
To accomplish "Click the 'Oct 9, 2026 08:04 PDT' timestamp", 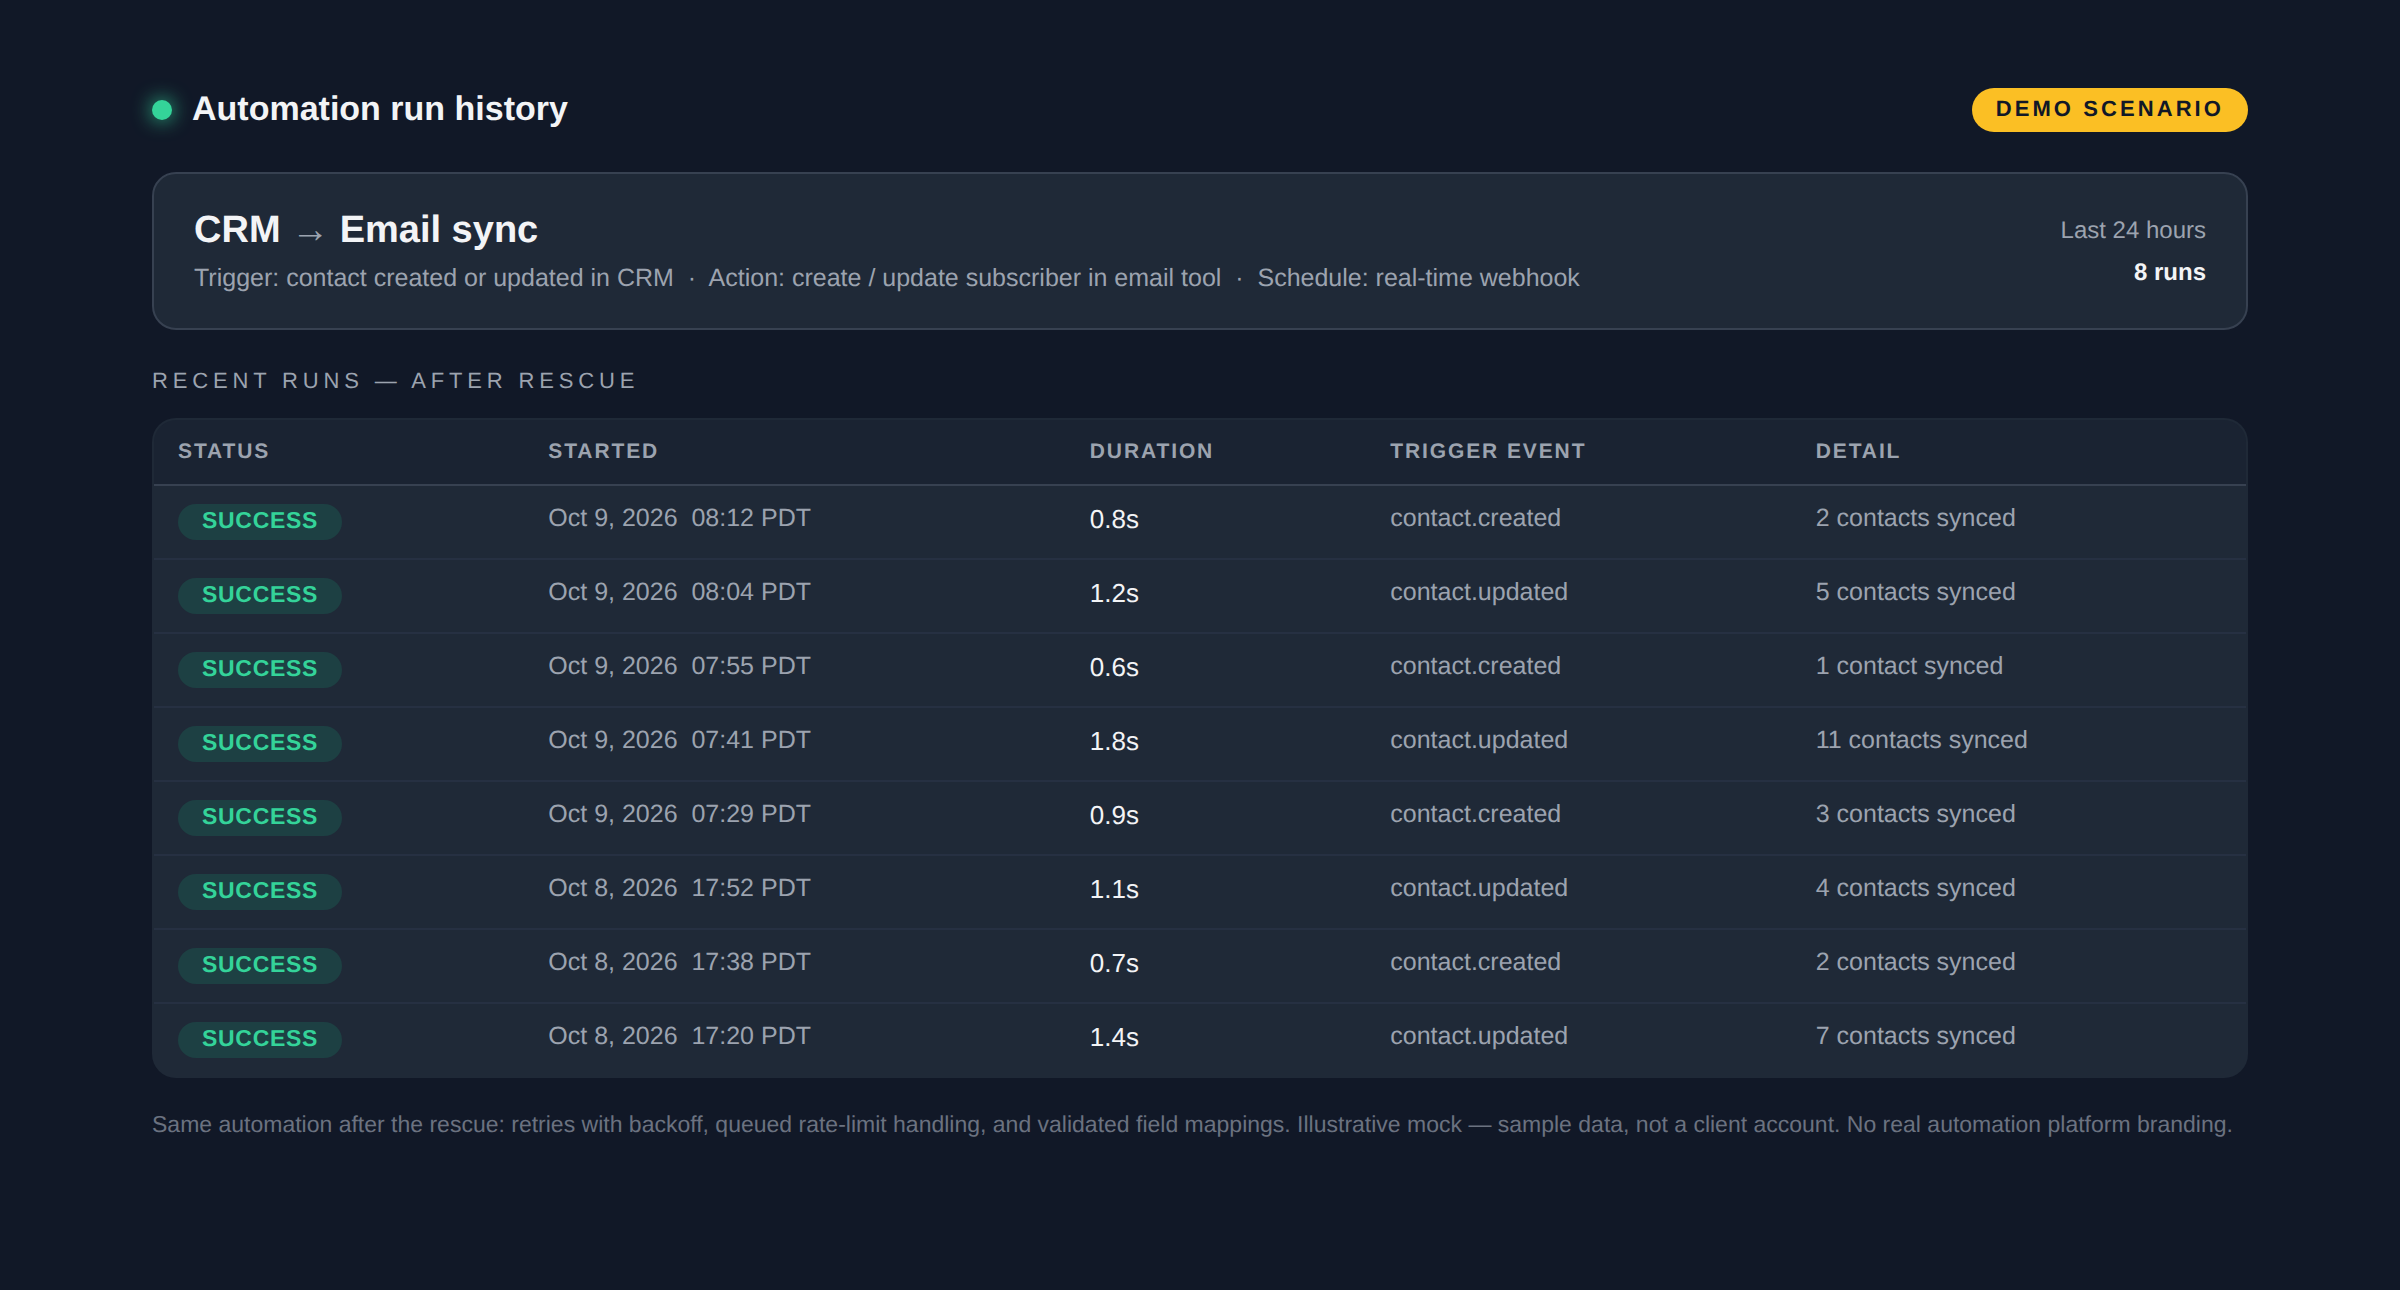I will click(x=679, y=592).
